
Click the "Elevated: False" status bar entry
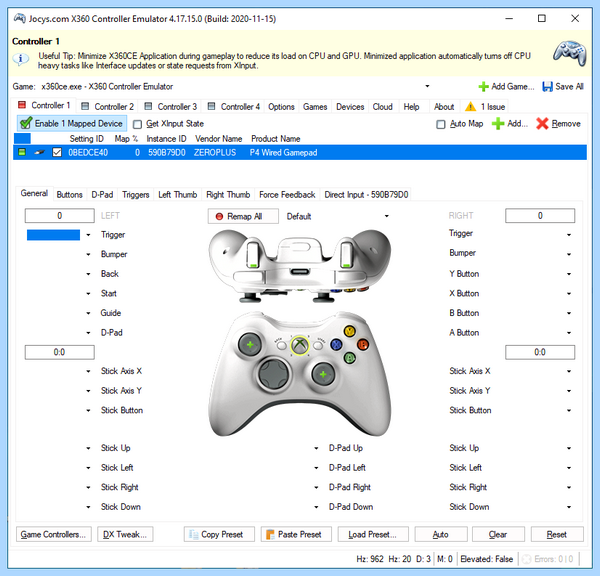pos(486,559)
